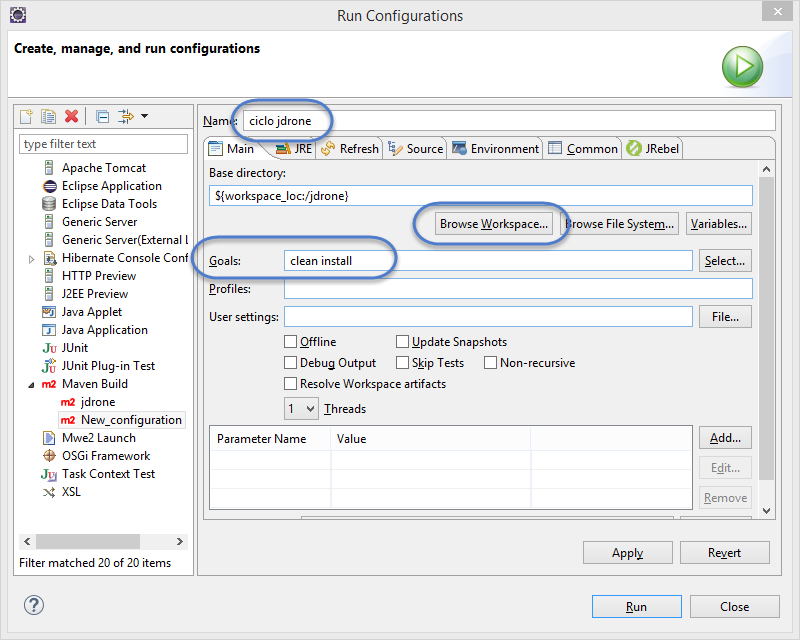Select the HTTP Preview entry
Viewport: 800px width, 640px height.
99,276
